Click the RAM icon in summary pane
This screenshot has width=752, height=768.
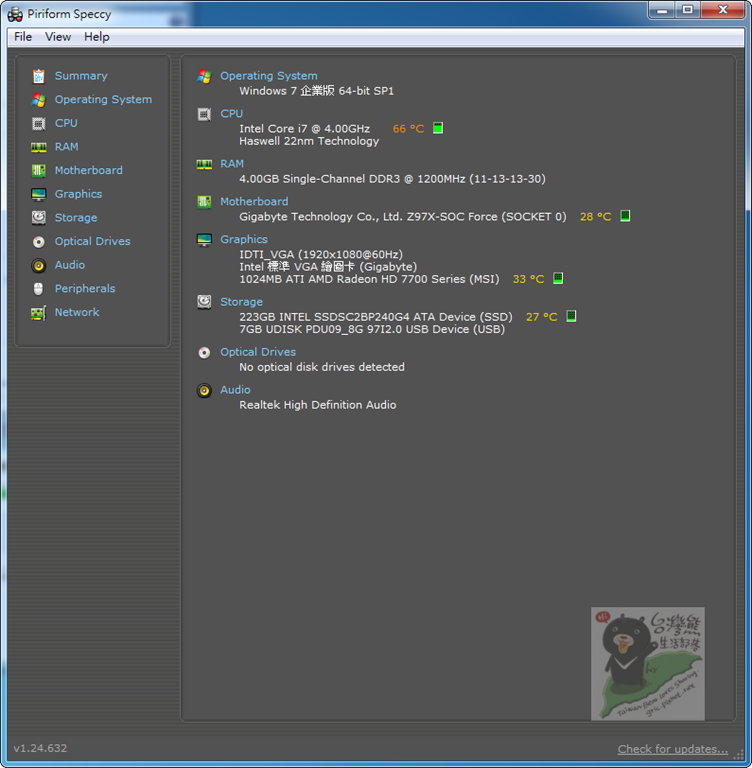tap(204, 164)
